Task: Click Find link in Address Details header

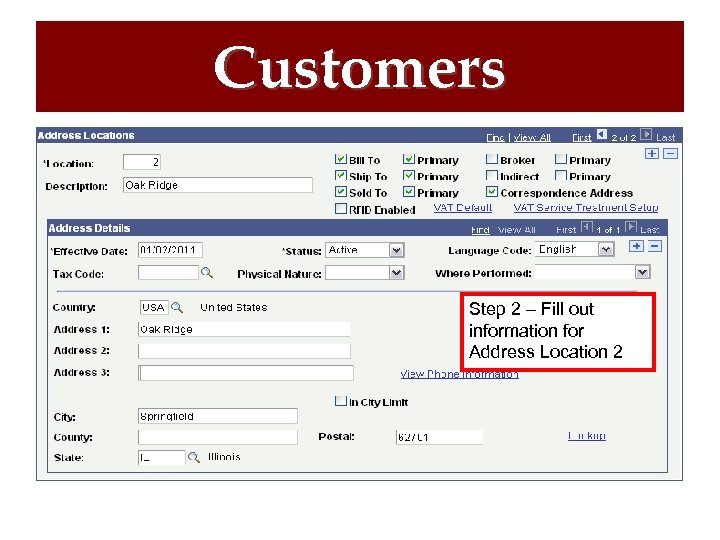Action: click(x=480, y=230)
